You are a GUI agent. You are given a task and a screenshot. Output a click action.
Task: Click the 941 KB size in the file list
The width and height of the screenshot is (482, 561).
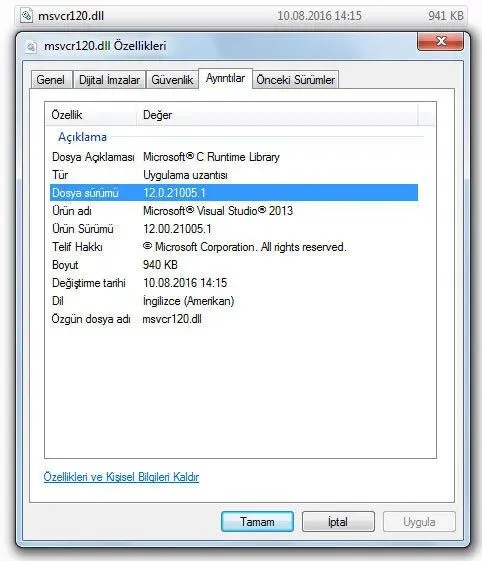[x=446, y=16]
